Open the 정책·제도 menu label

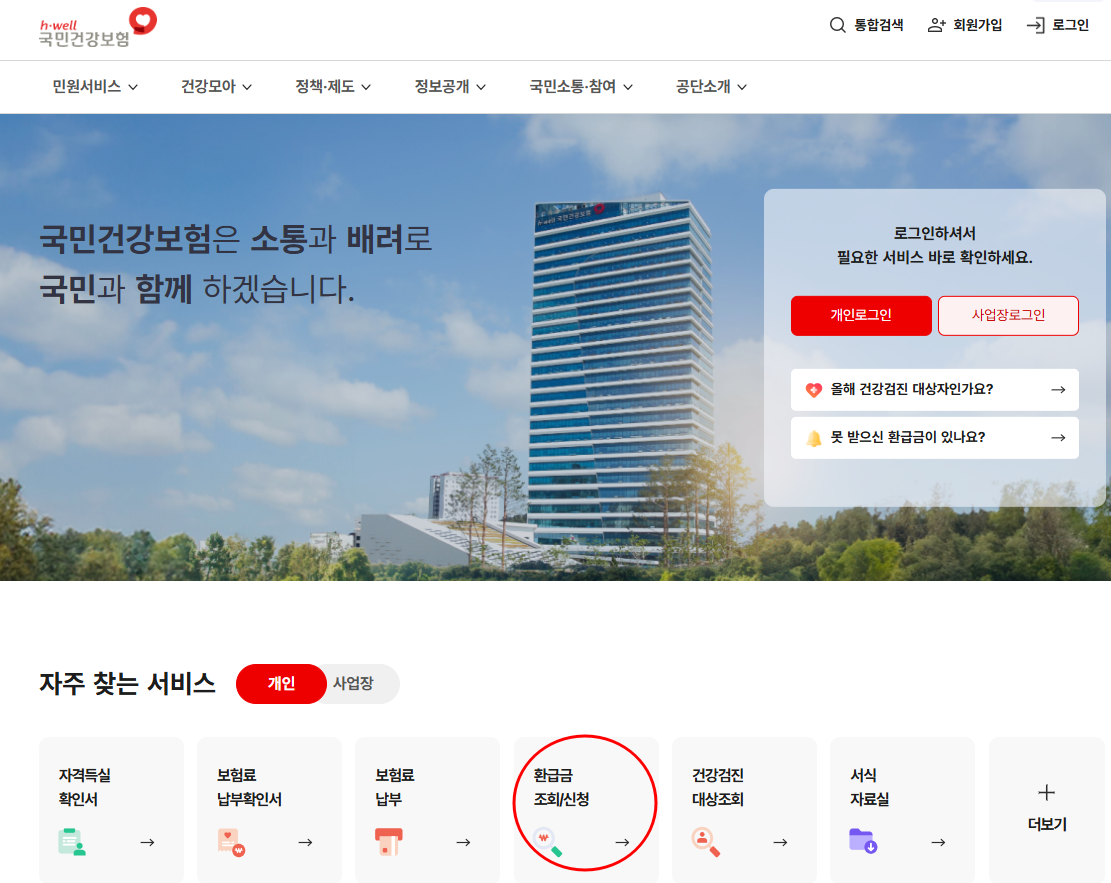pos(325,86)
